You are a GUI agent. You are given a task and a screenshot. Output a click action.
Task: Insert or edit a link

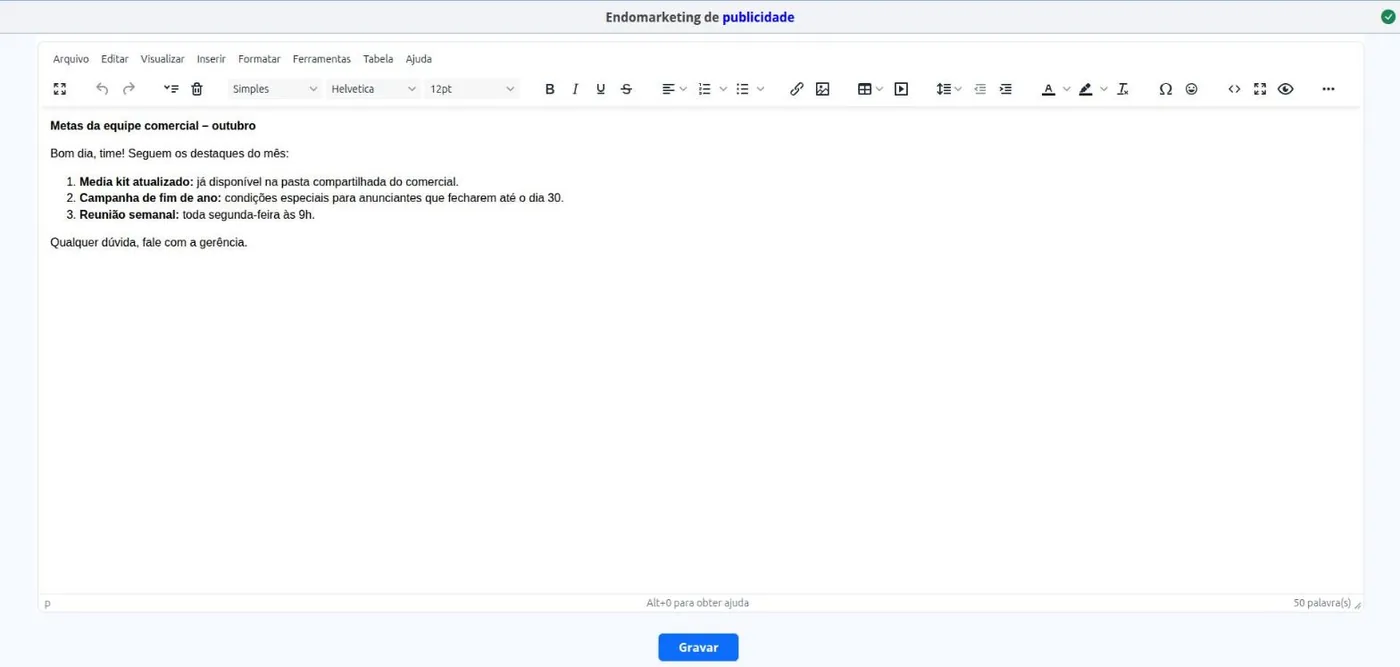(x=797, y=89)
